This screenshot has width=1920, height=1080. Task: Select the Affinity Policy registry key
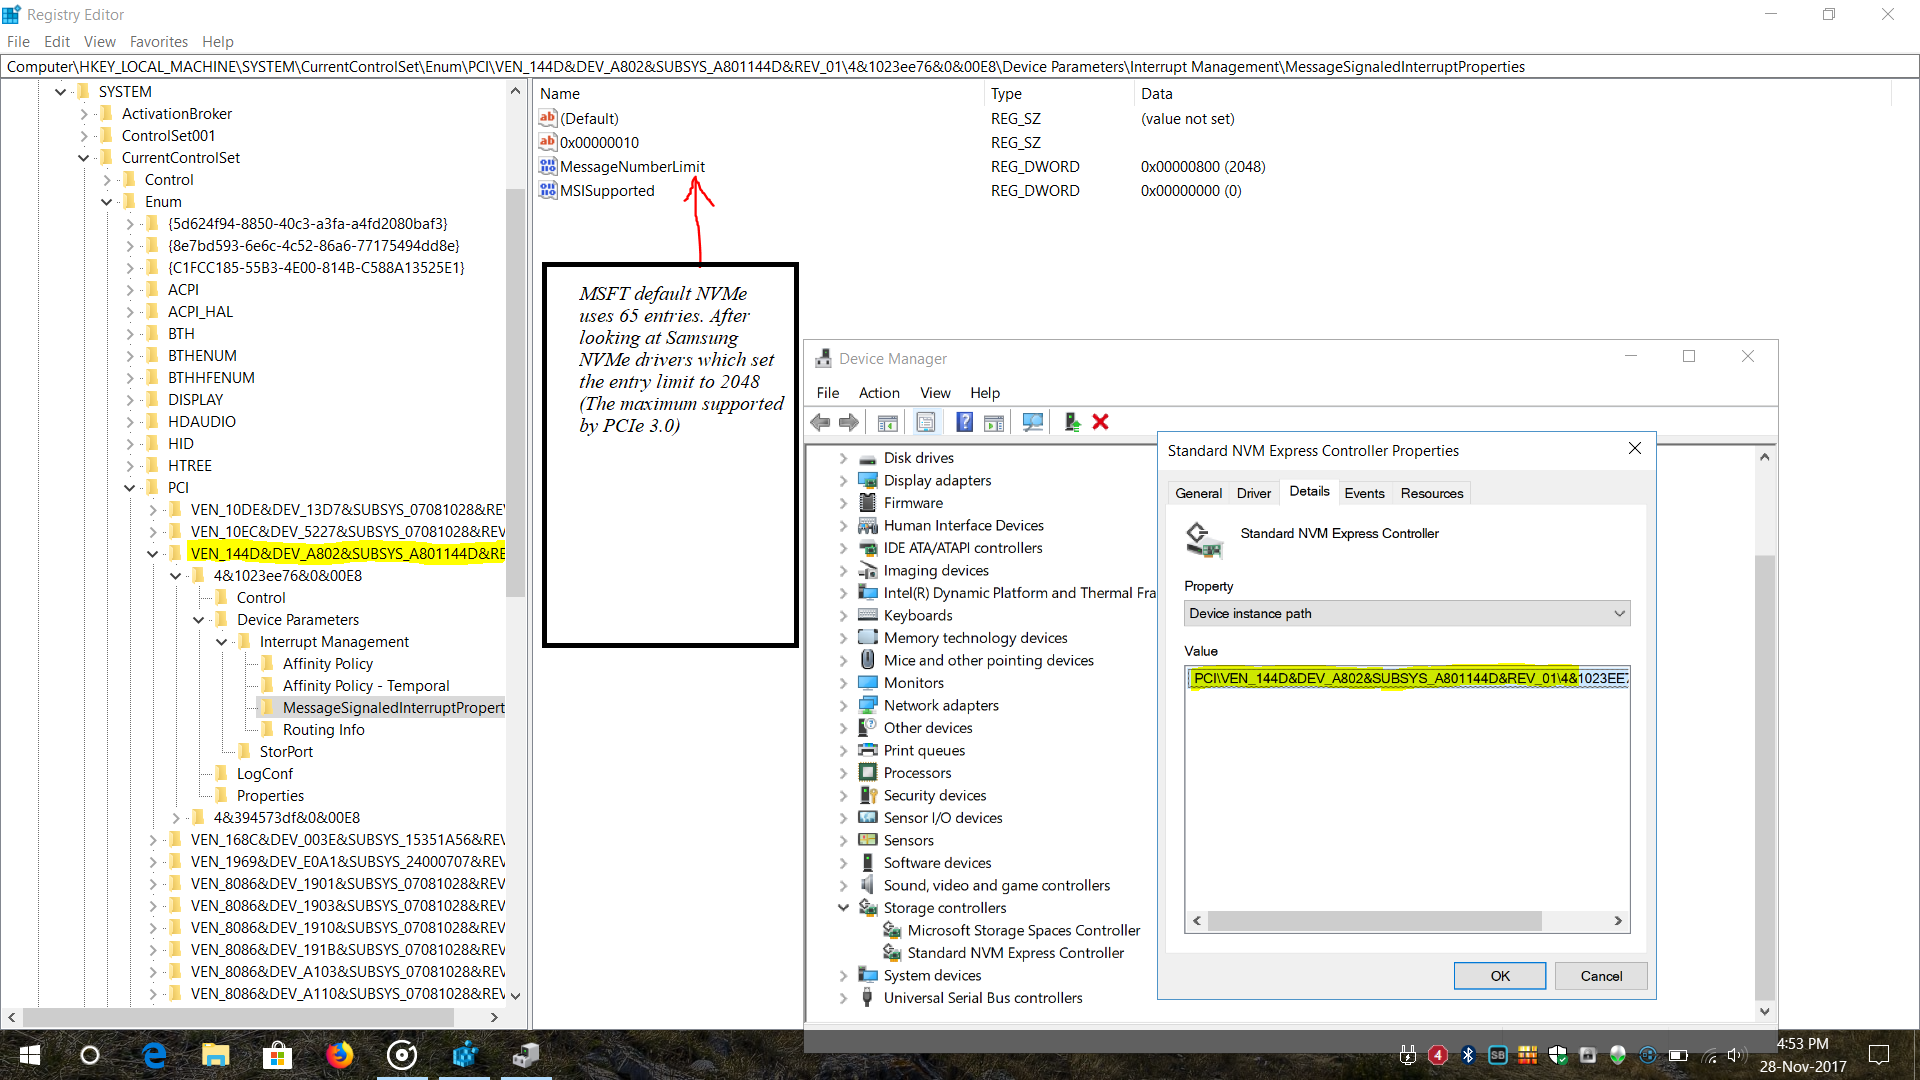(327, 663)
